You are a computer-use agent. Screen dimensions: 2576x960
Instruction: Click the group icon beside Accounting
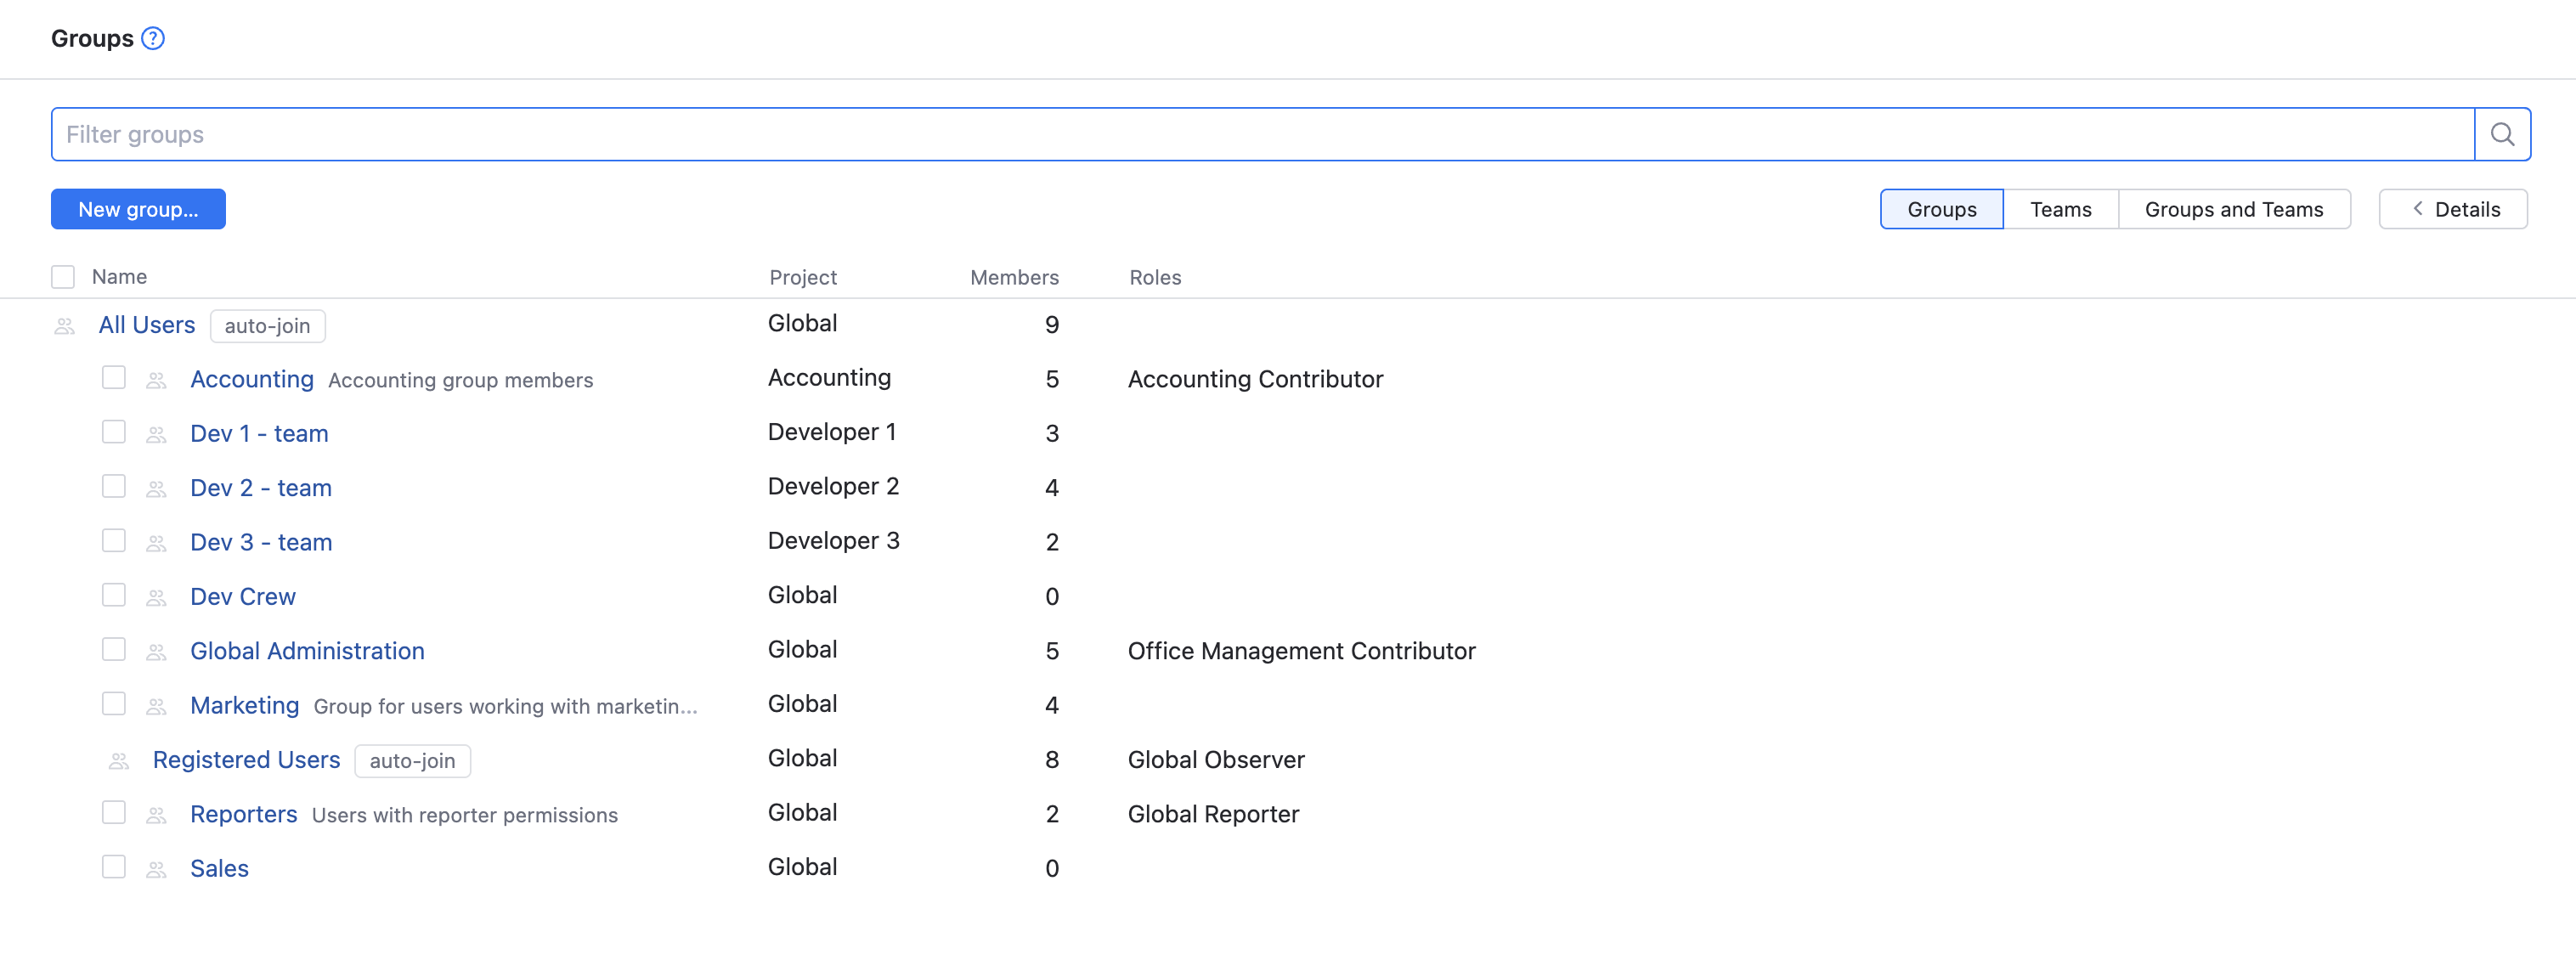(x=156, y=380)
